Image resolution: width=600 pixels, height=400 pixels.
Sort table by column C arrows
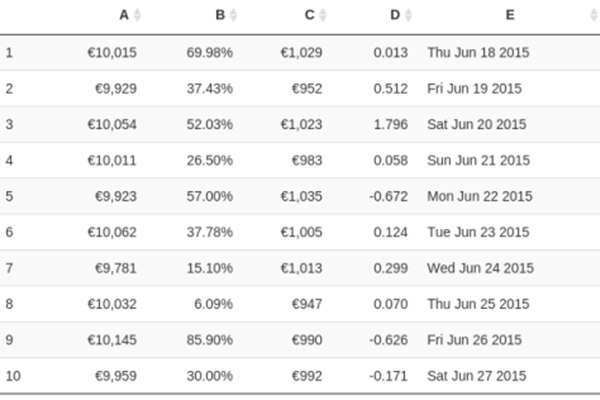coord(323,15)
